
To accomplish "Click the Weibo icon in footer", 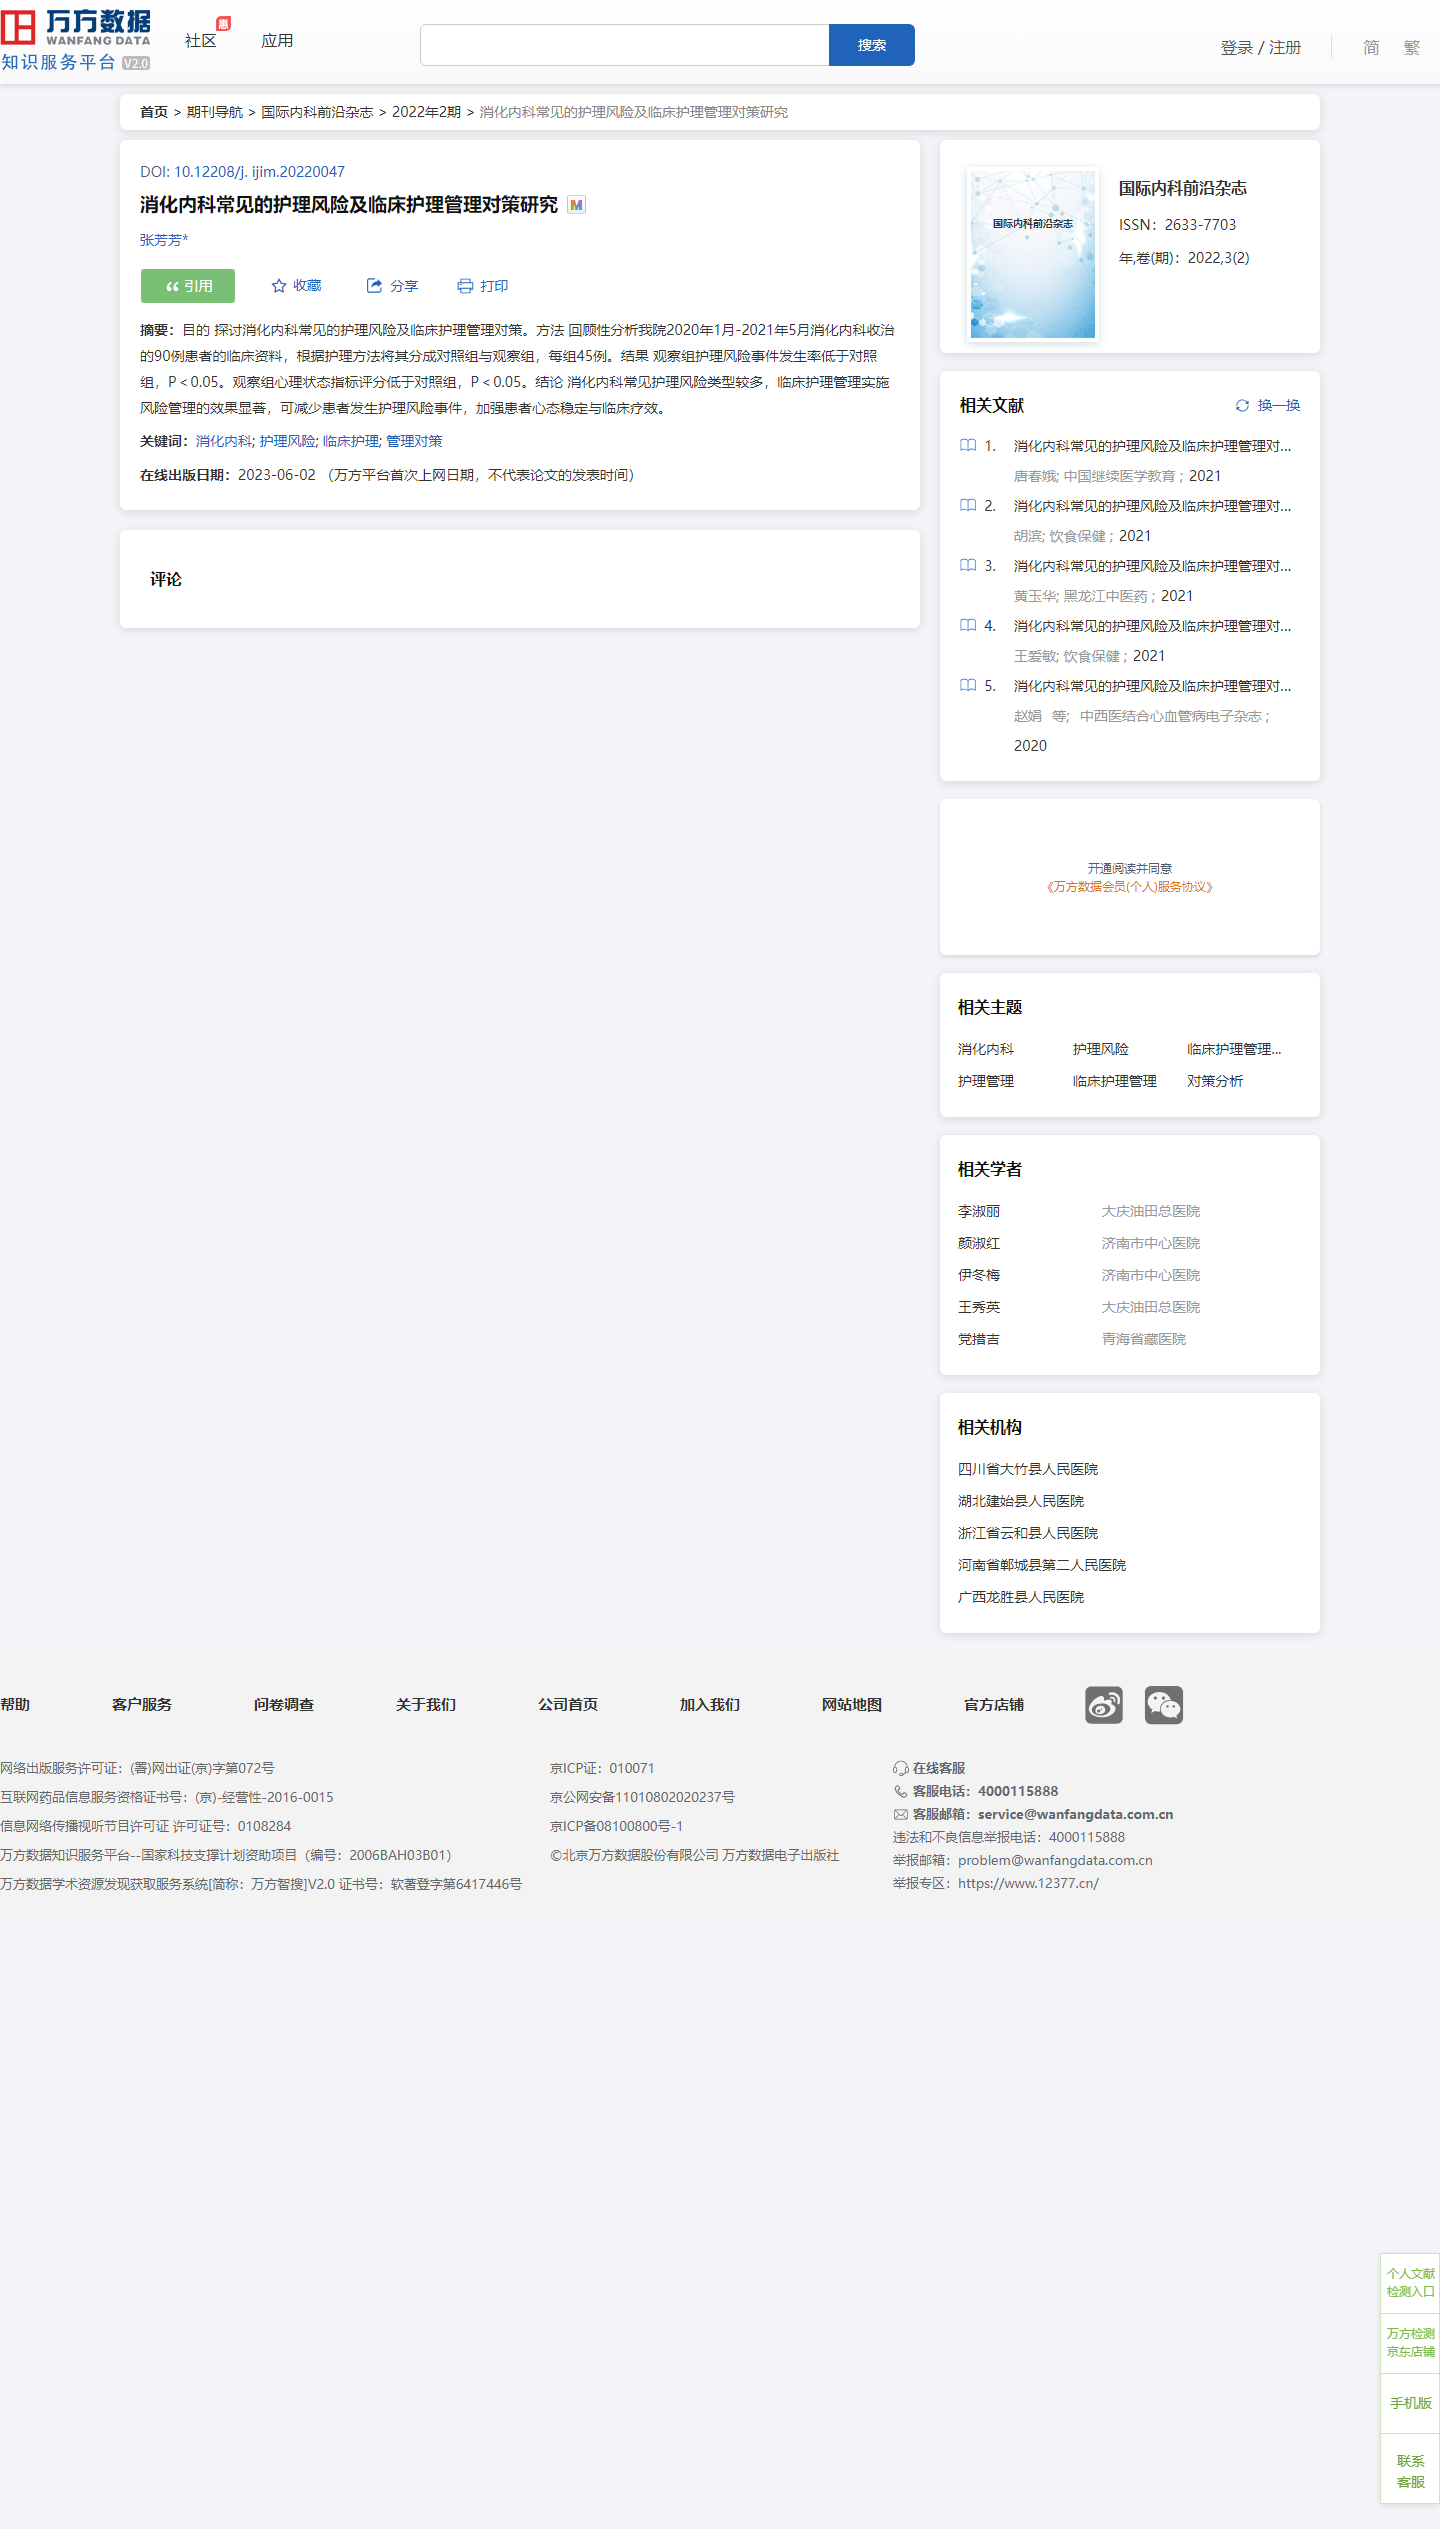I will pos(1103,1705).
